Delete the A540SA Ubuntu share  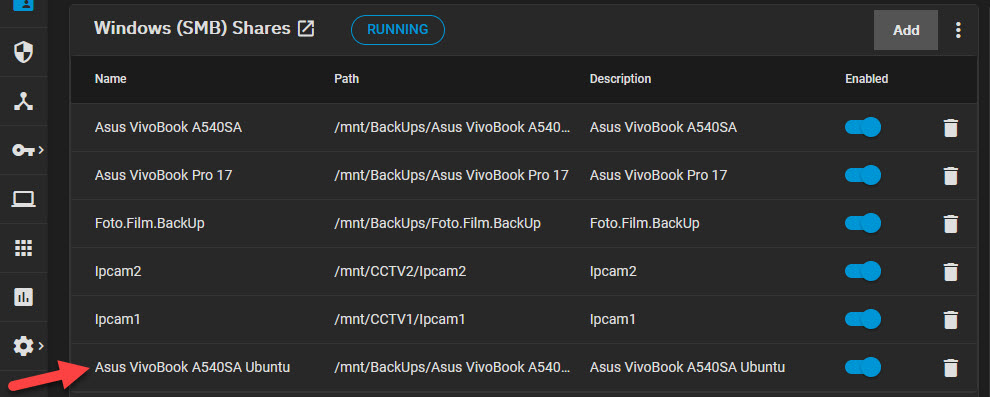(x=950, y=367)
